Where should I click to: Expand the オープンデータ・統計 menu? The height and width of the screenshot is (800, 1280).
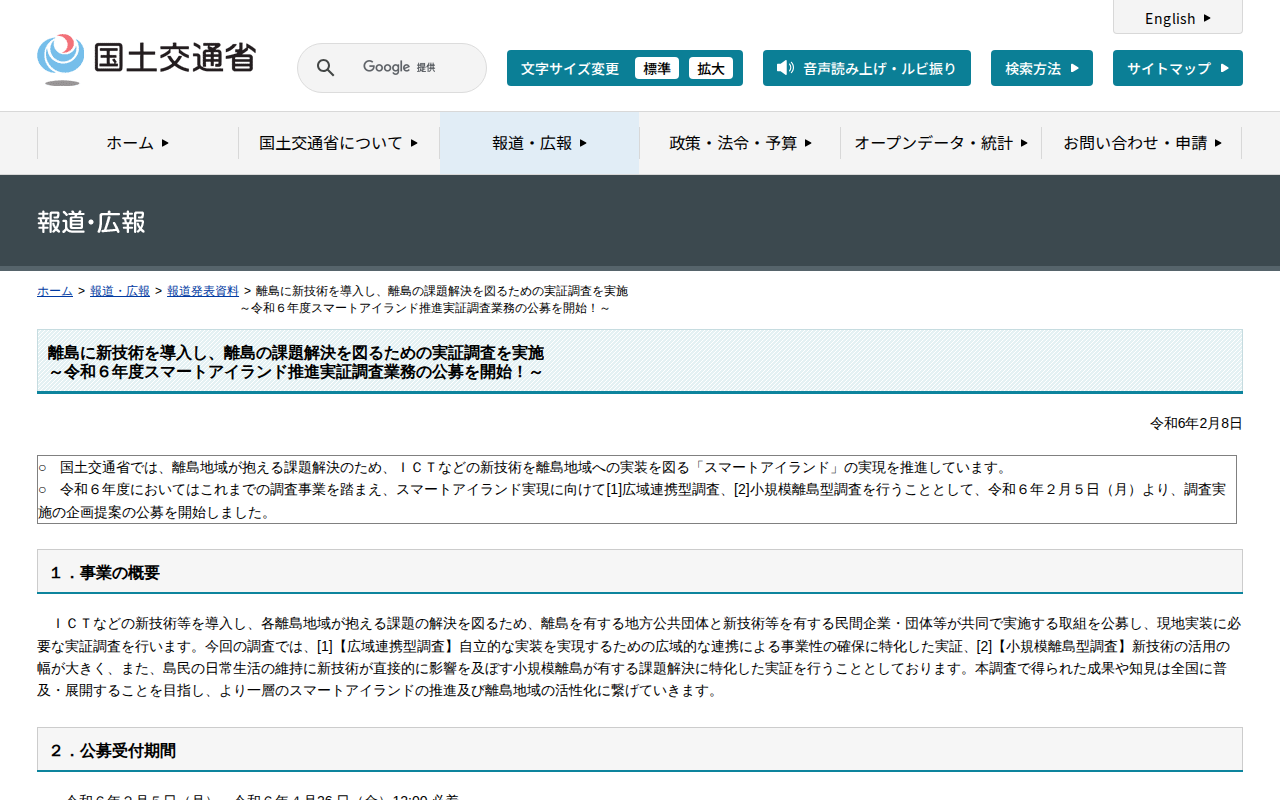pos(940,143)
